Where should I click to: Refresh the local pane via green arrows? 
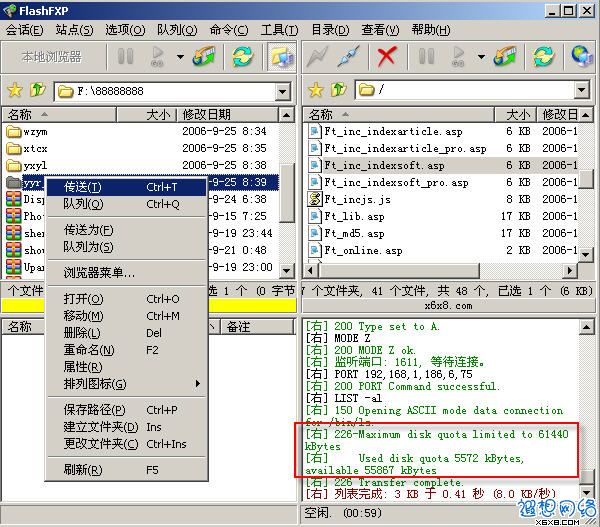tap(243, 57)
